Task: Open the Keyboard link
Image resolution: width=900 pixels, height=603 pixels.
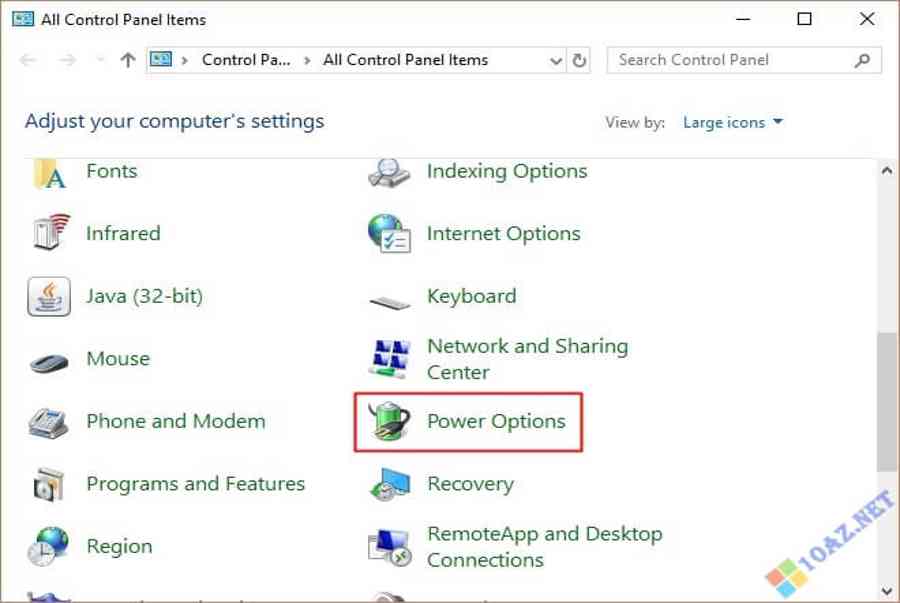Action: point(472,296)
